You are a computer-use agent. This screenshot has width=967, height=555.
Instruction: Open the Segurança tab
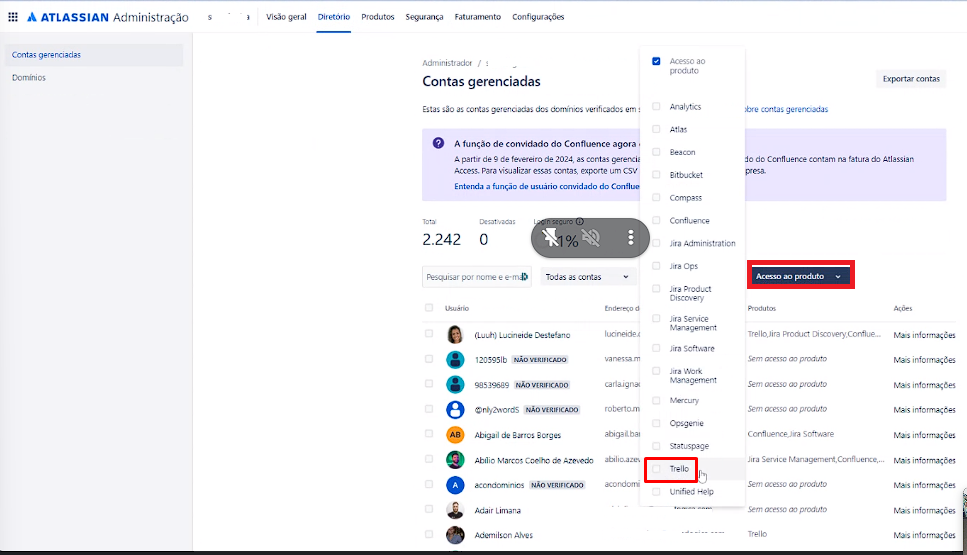(424, 17)
